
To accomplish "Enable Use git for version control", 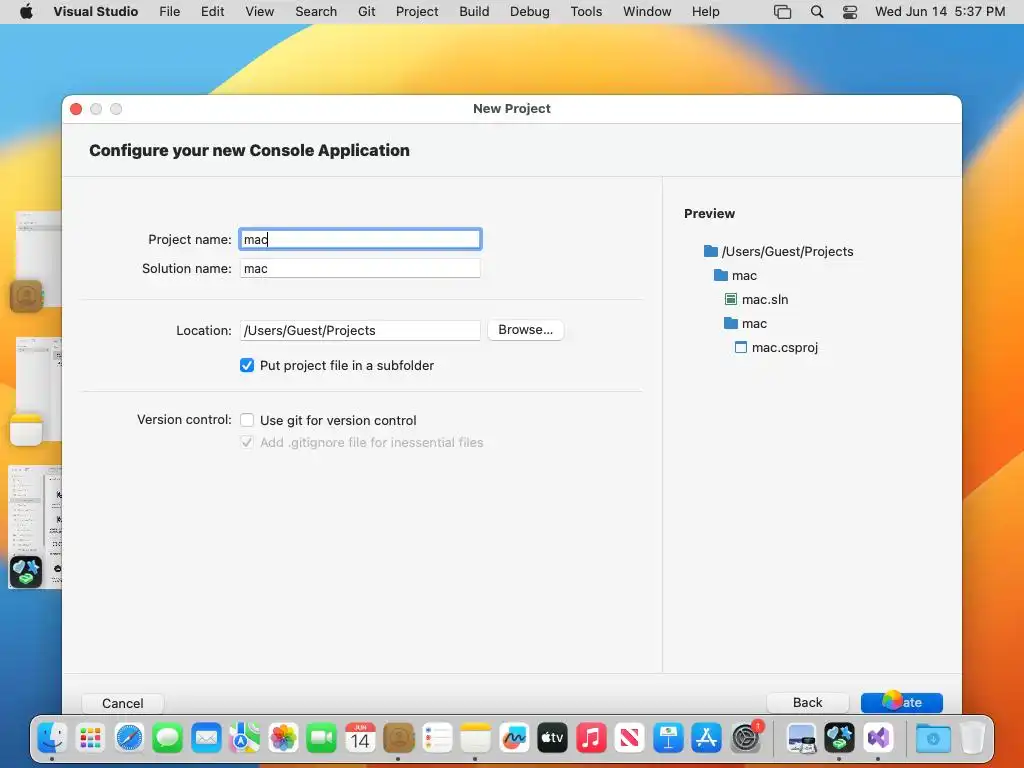I will [247, 420].
